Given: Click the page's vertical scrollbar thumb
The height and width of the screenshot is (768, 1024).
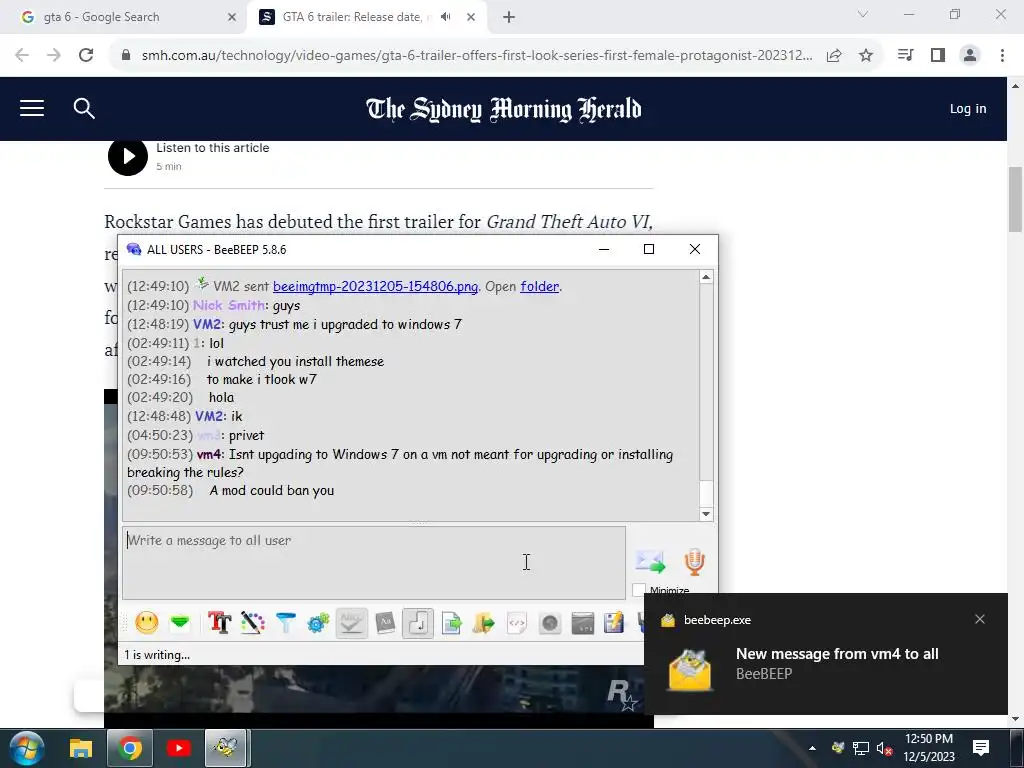Looking at the screenshot, I should [1015, 199].
